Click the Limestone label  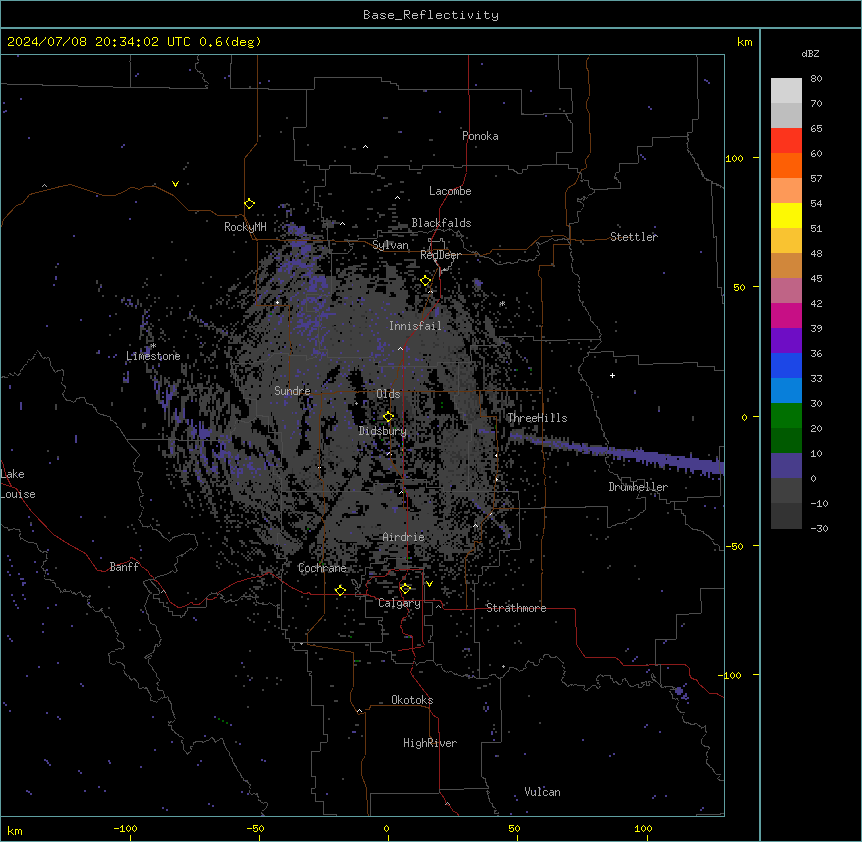(153, 356)
